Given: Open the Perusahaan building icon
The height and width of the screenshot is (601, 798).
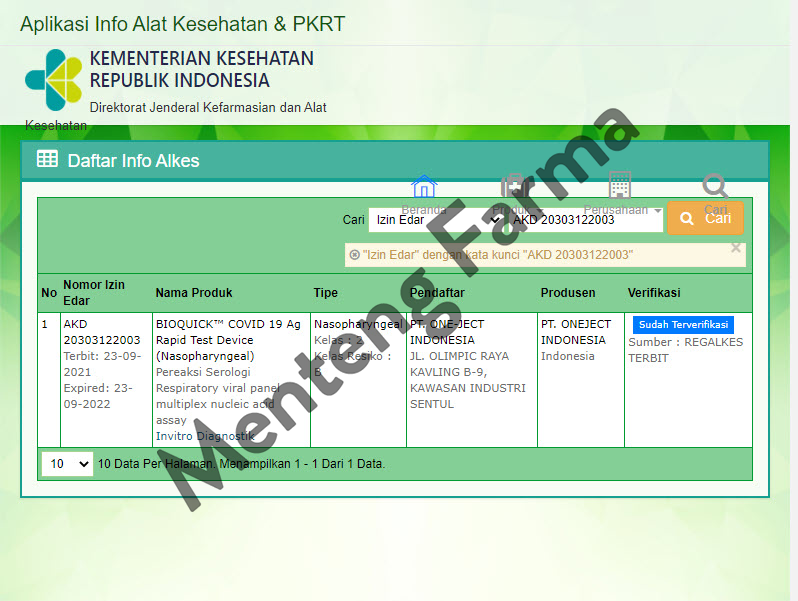Looking at the screenshot, I should pos(620,185).
